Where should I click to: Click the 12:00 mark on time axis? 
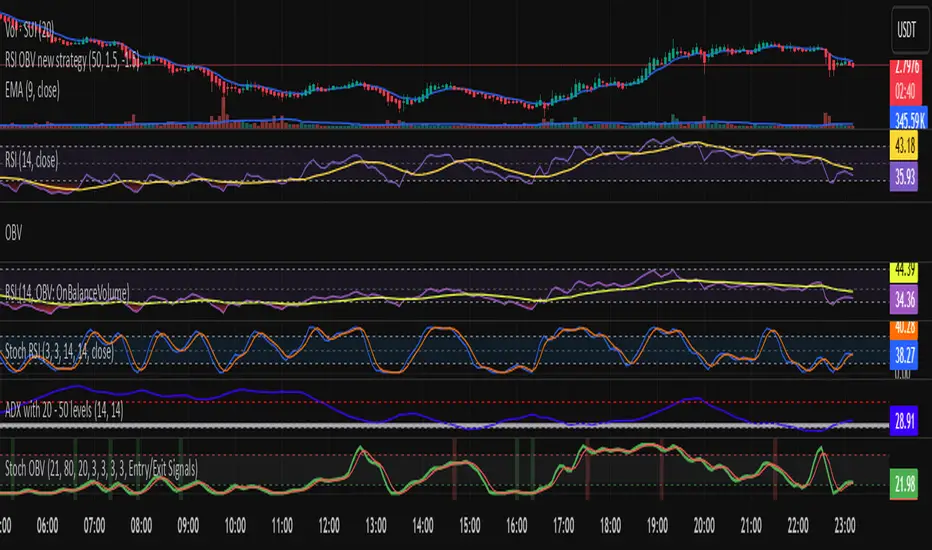pos(330,523)
